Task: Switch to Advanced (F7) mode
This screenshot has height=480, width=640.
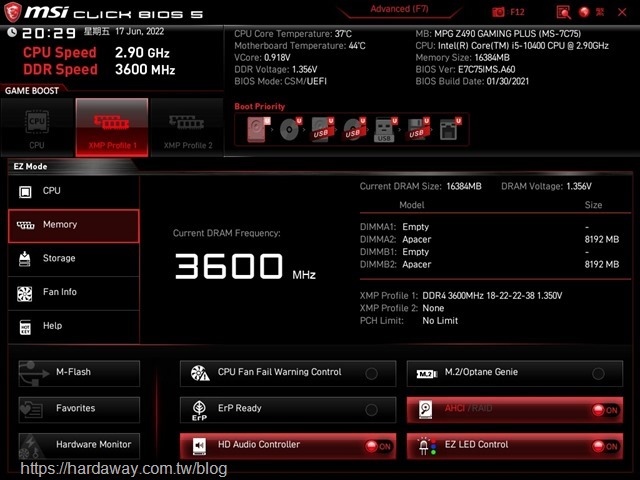Action: point(399,9)
